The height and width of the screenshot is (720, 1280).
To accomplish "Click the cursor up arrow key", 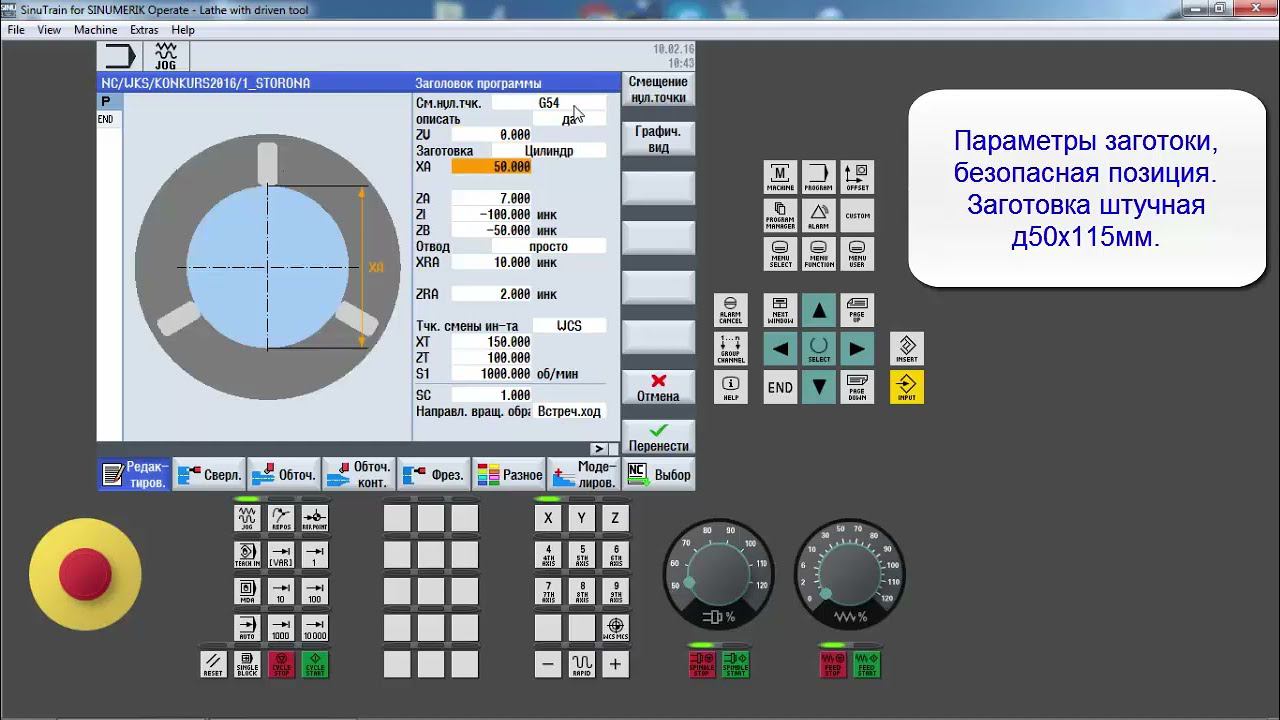I will click(x=819, y=310).
